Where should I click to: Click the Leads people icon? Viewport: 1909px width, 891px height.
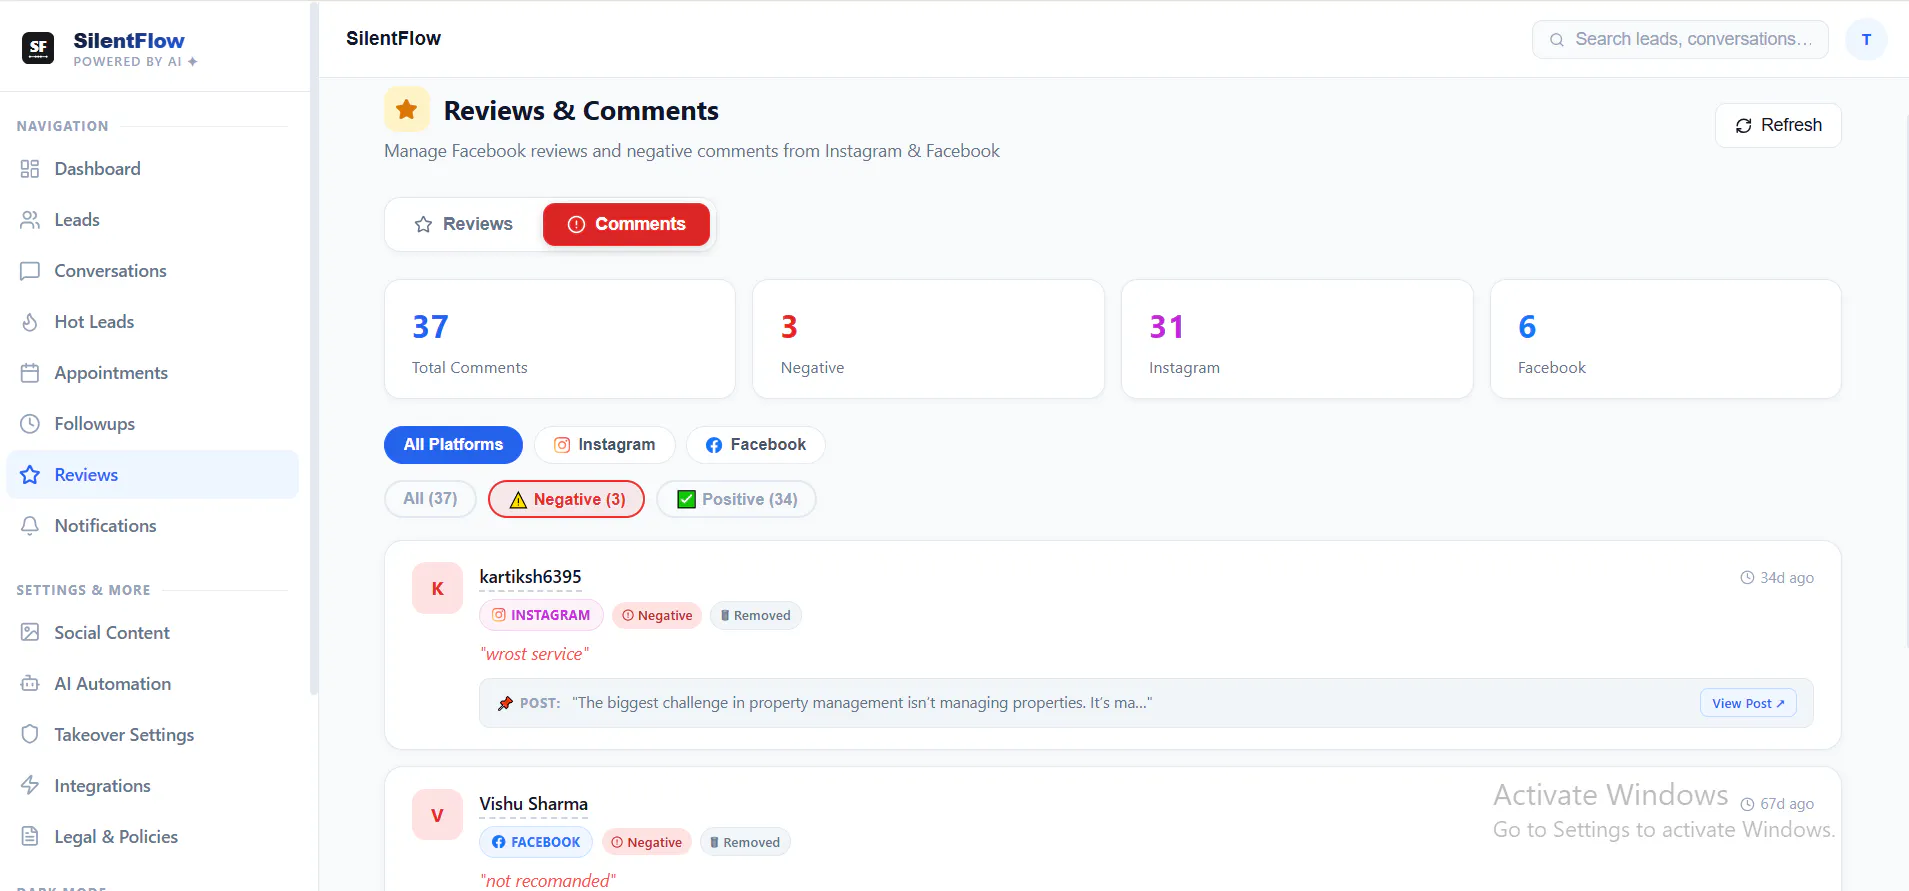coord(30,220)
